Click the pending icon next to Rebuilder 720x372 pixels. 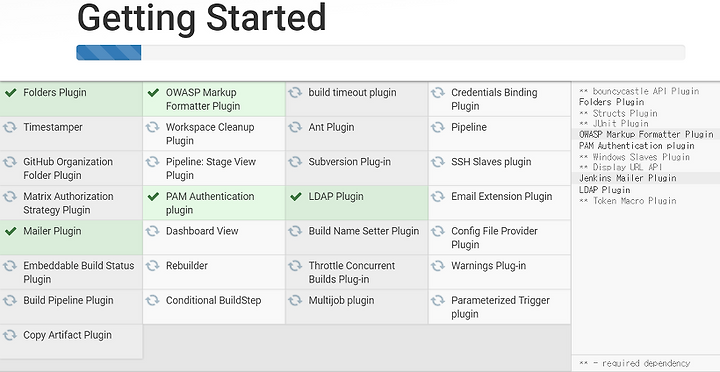tap(152, 266)
